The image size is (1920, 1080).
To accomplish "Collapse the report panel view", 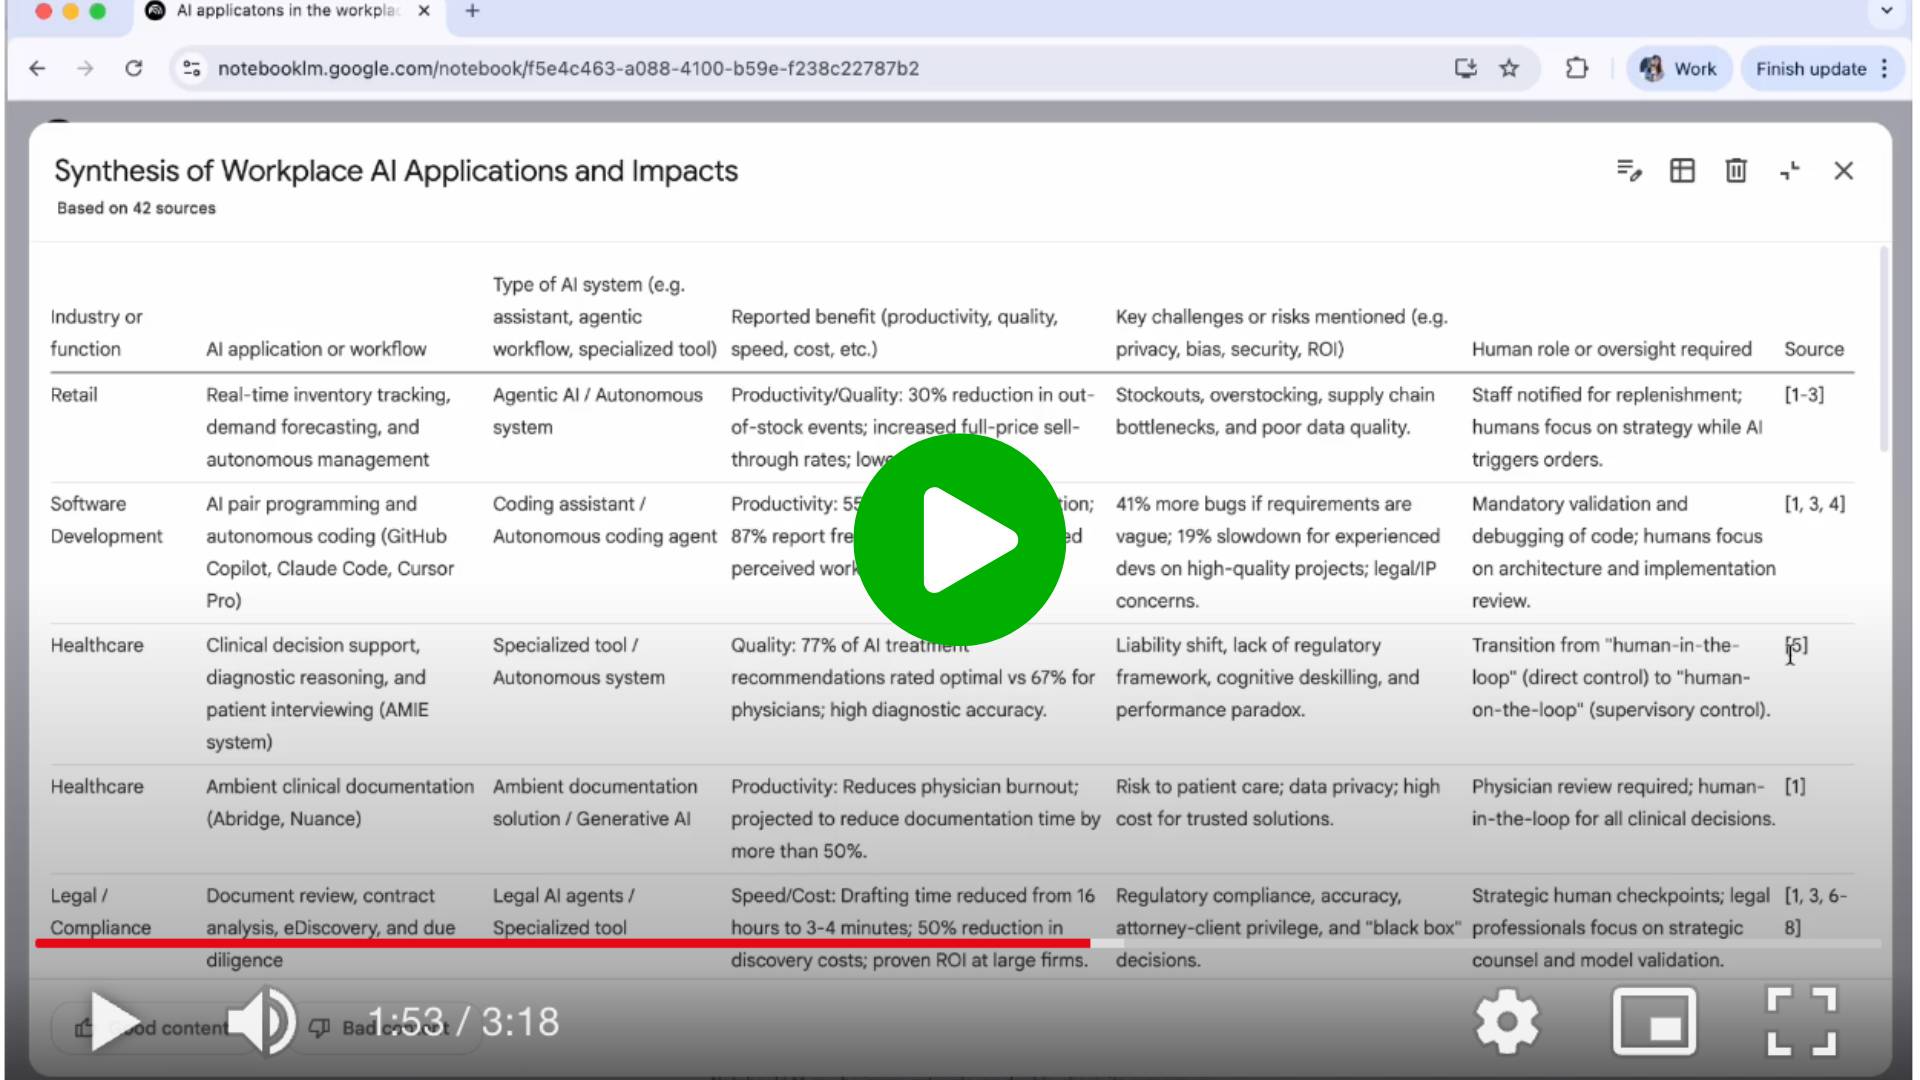I will coord(1790,171).
